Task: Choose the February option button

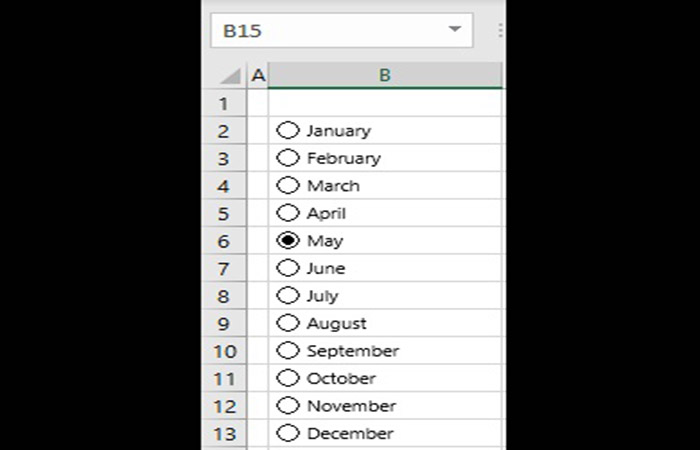Action: pyautogui.click(x=288, y=158)
